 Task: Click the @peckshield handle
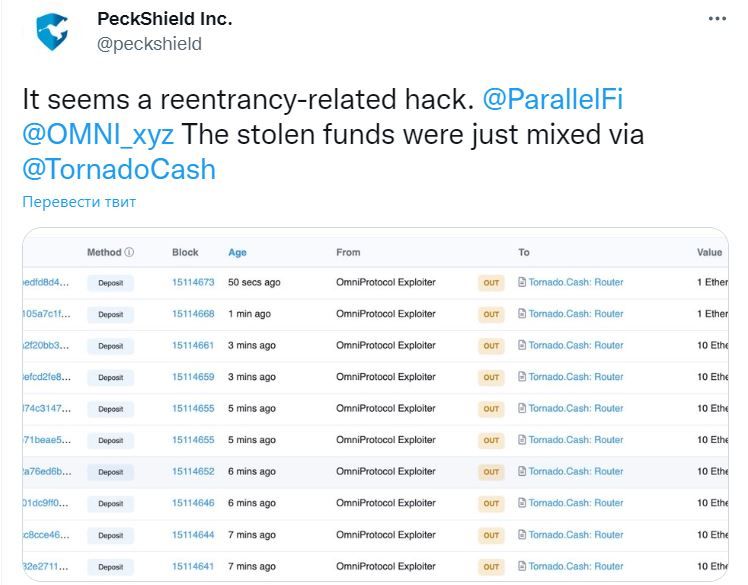(x=149, y=44)
